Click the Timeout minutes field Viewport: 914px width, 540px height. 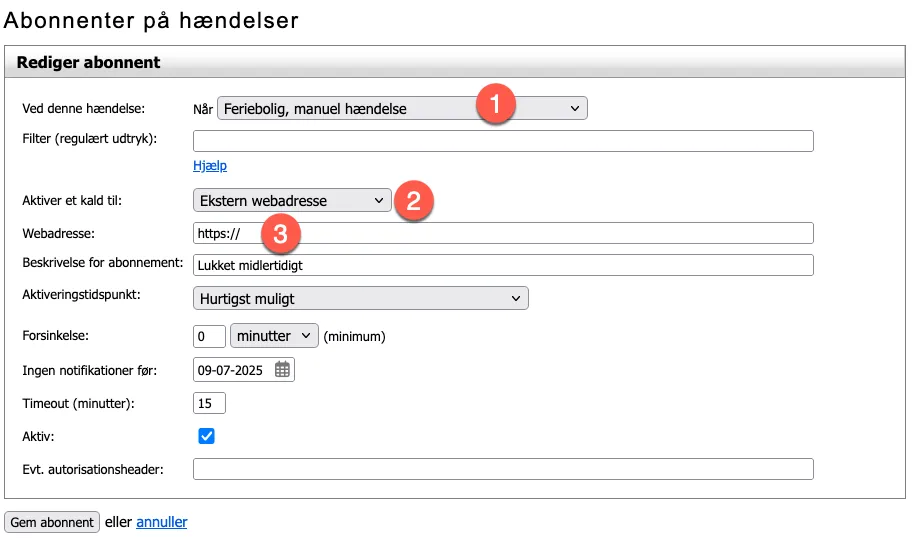pos(209,403)
